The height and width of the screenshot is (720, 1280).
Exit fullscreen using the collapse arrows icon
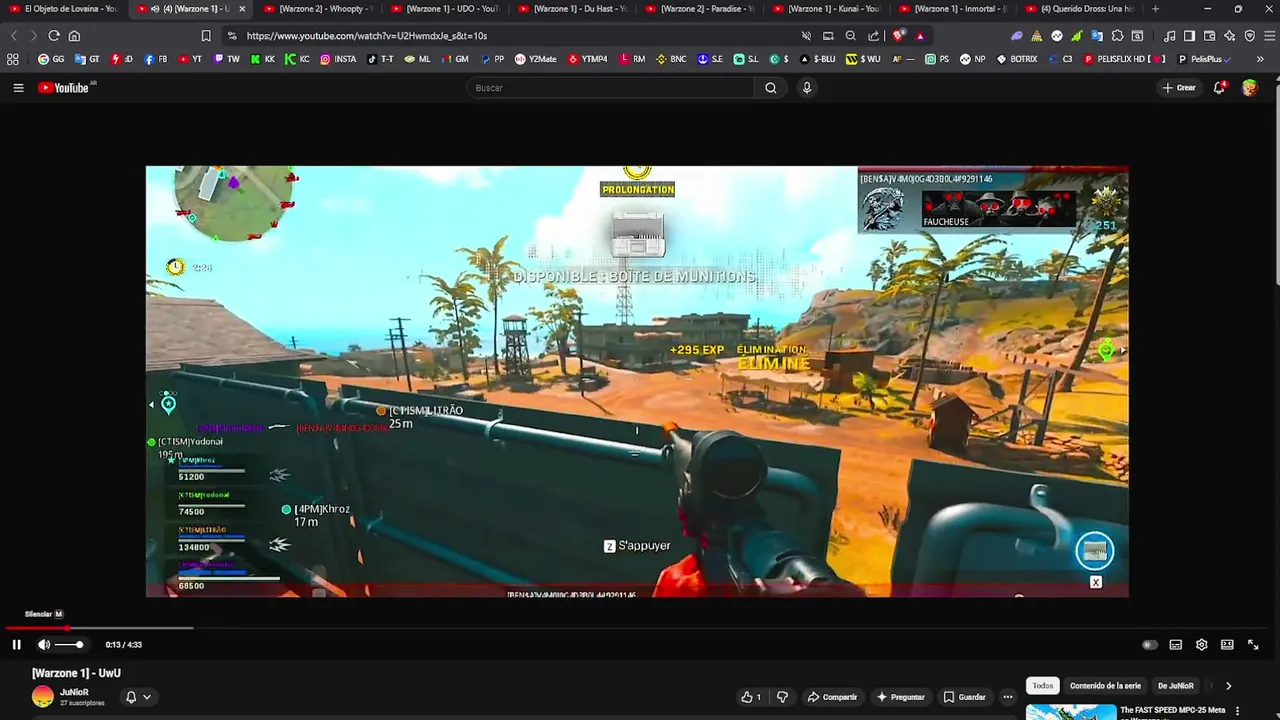[x=1253, y=645]
